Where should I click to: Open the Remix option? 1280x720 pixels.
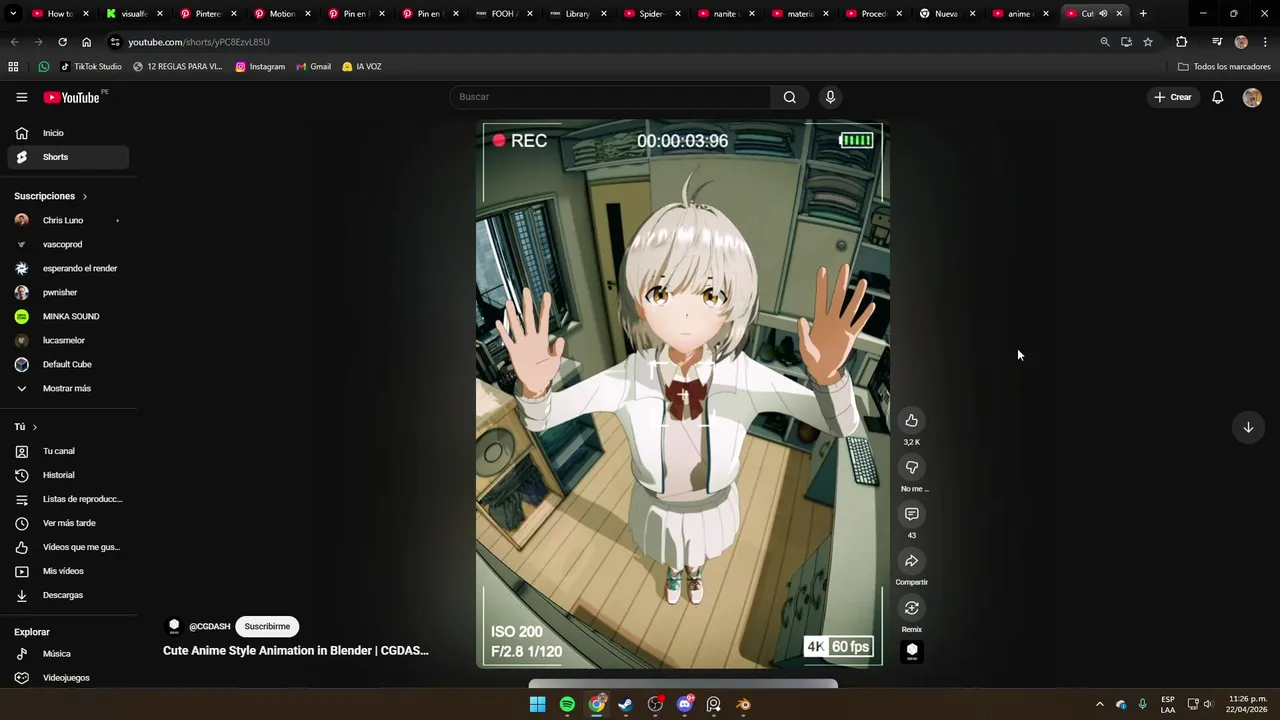pos(911,608)
